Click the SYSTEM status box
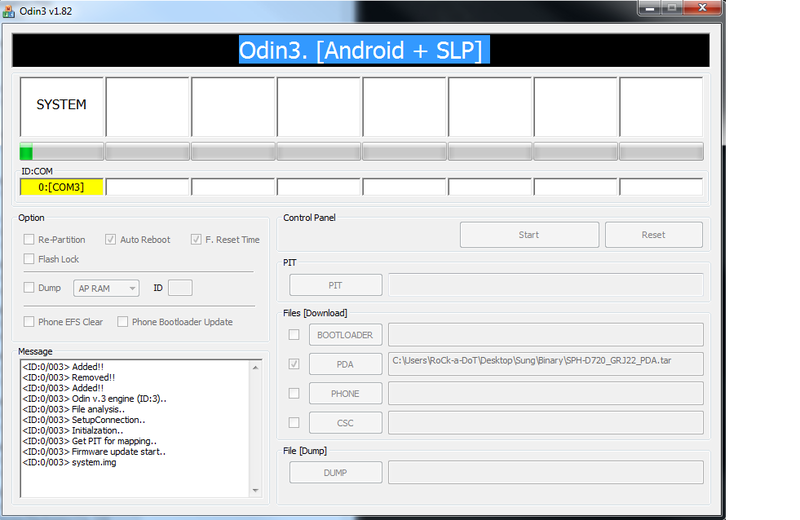 (x=62, y=107)
